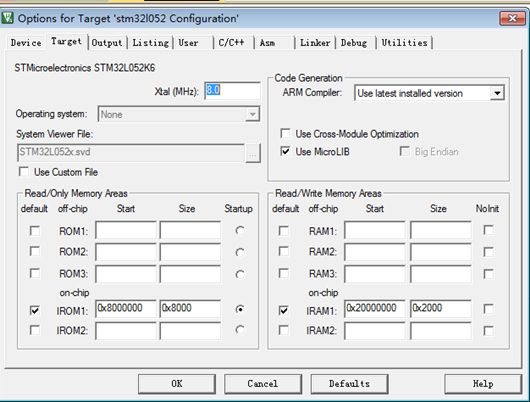Viewport: 530px width, 402px height.
Task: Uncheck the IRAM1 default checkbox
Action: pyautogui.click(x=284, y=310)
